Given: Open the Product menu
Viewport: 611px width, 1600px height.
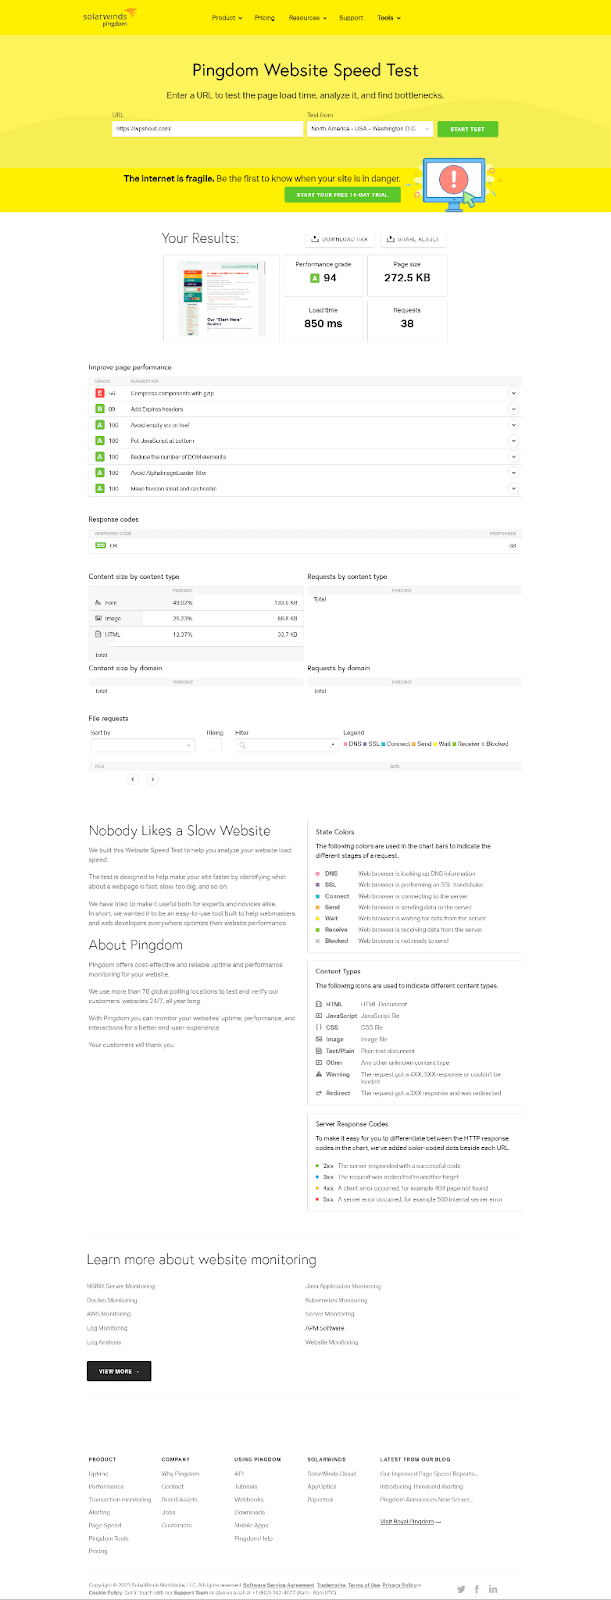Looking at the screenshot, I should pyautogui.click(x=226, y=18).
